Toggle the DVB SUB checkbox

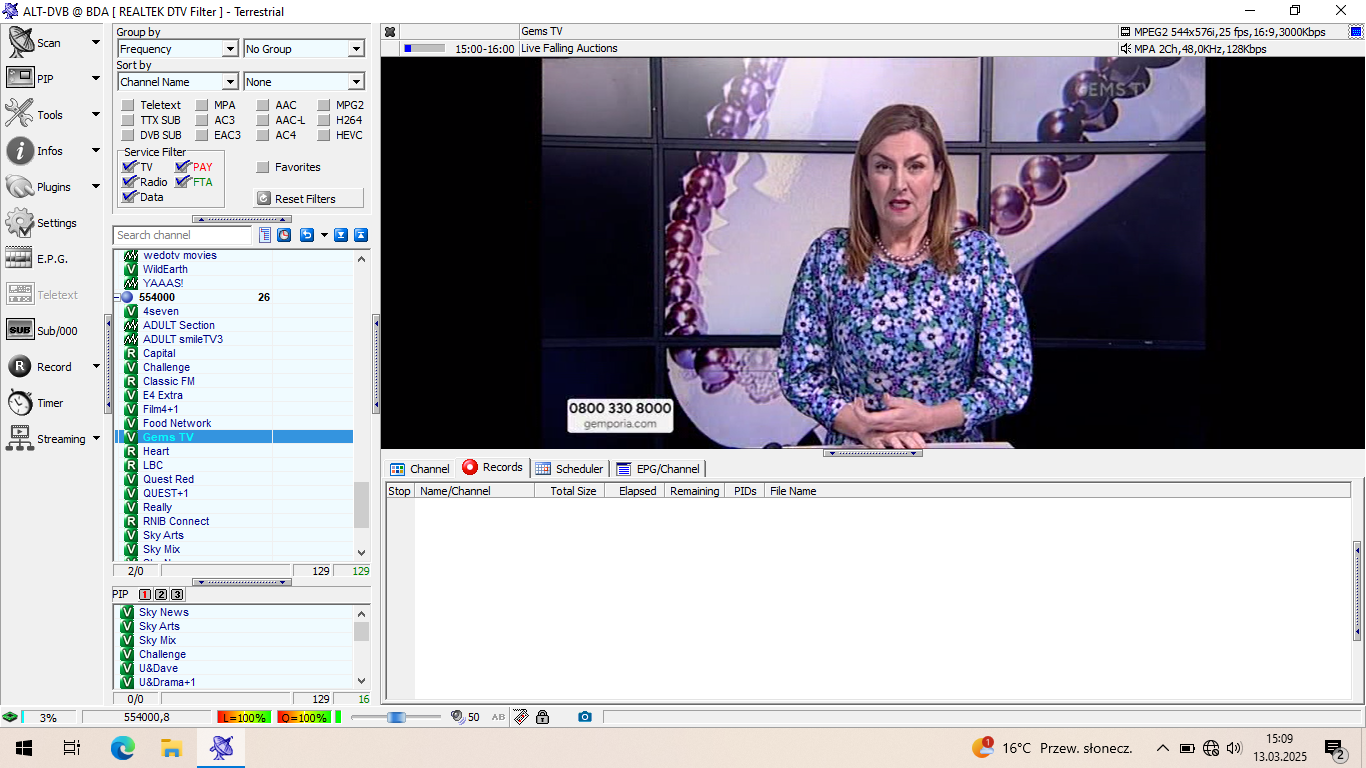[x=128, y=135]
